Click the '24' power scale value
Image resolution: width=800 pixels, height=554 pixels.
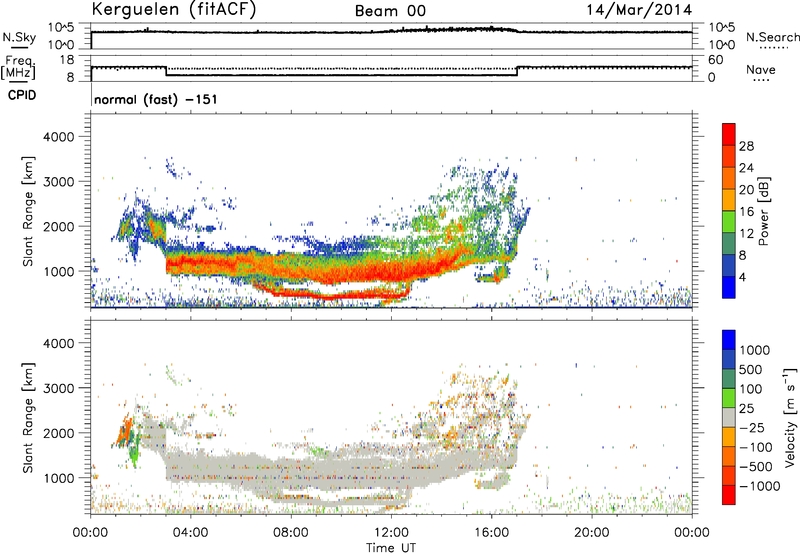pyautogui.click(x=746, y=168)
